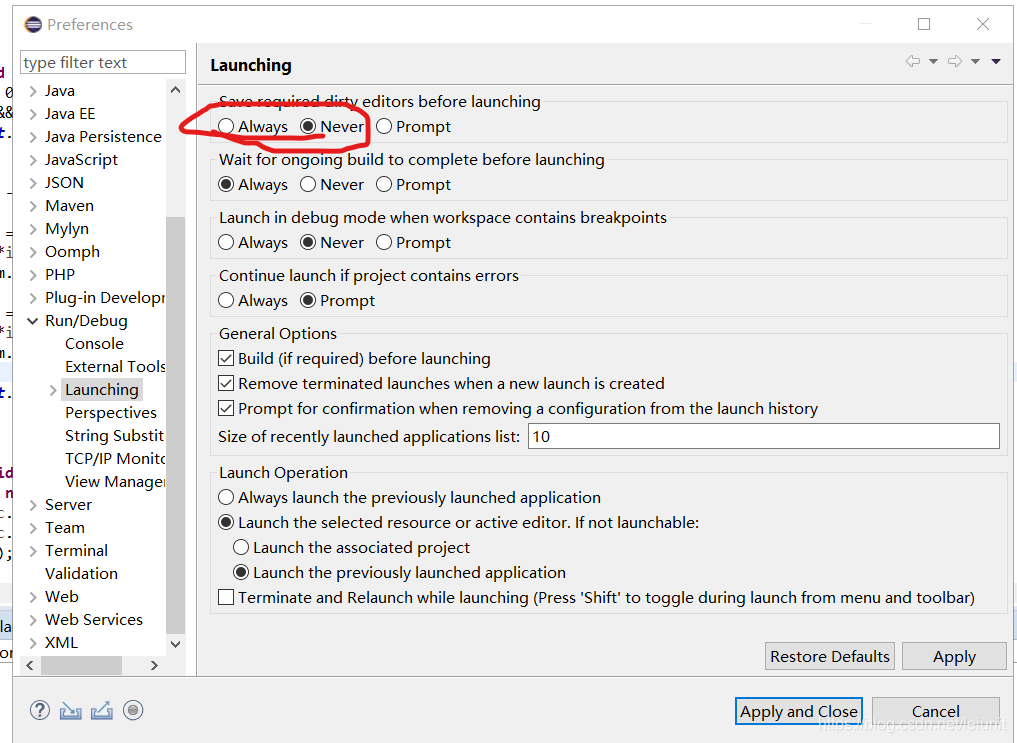The image size is (1017, 743).
Task: Select the Team tree item
Action: pyautogui.click(x=65, y=528)
